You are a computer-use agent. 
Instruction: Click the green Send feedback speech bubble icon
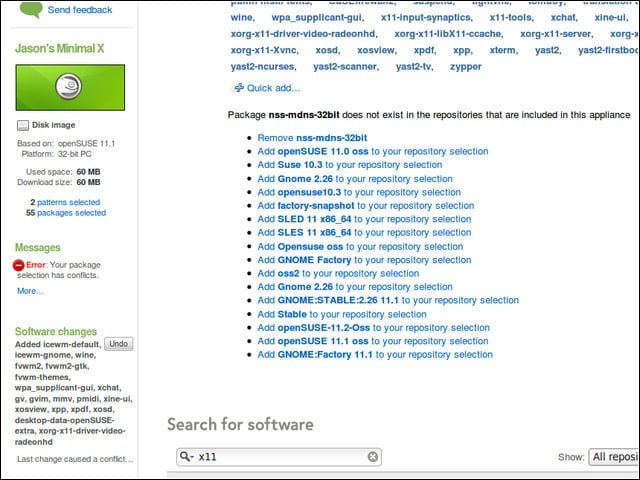pos(31,9)
